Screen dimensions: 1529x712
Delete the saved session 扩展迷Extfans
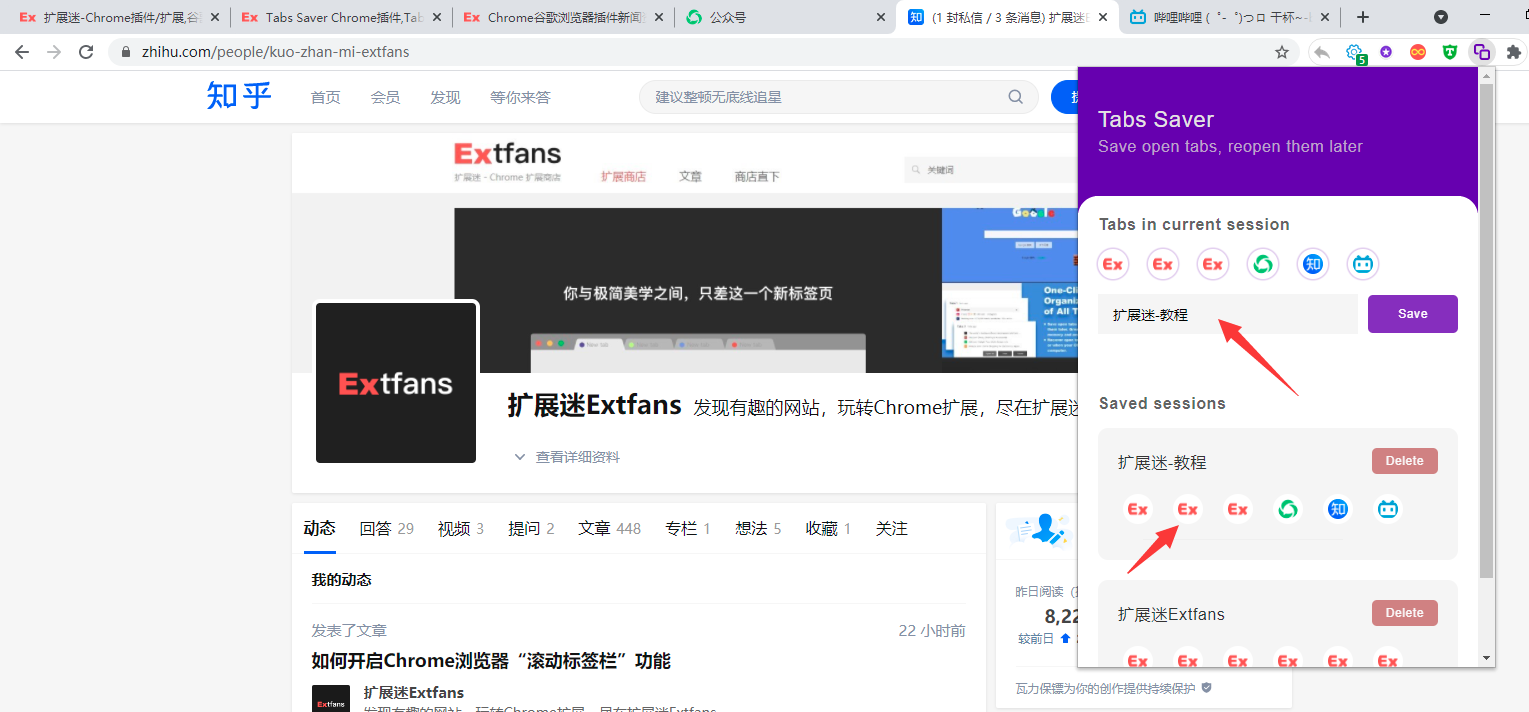(1404, 613)
